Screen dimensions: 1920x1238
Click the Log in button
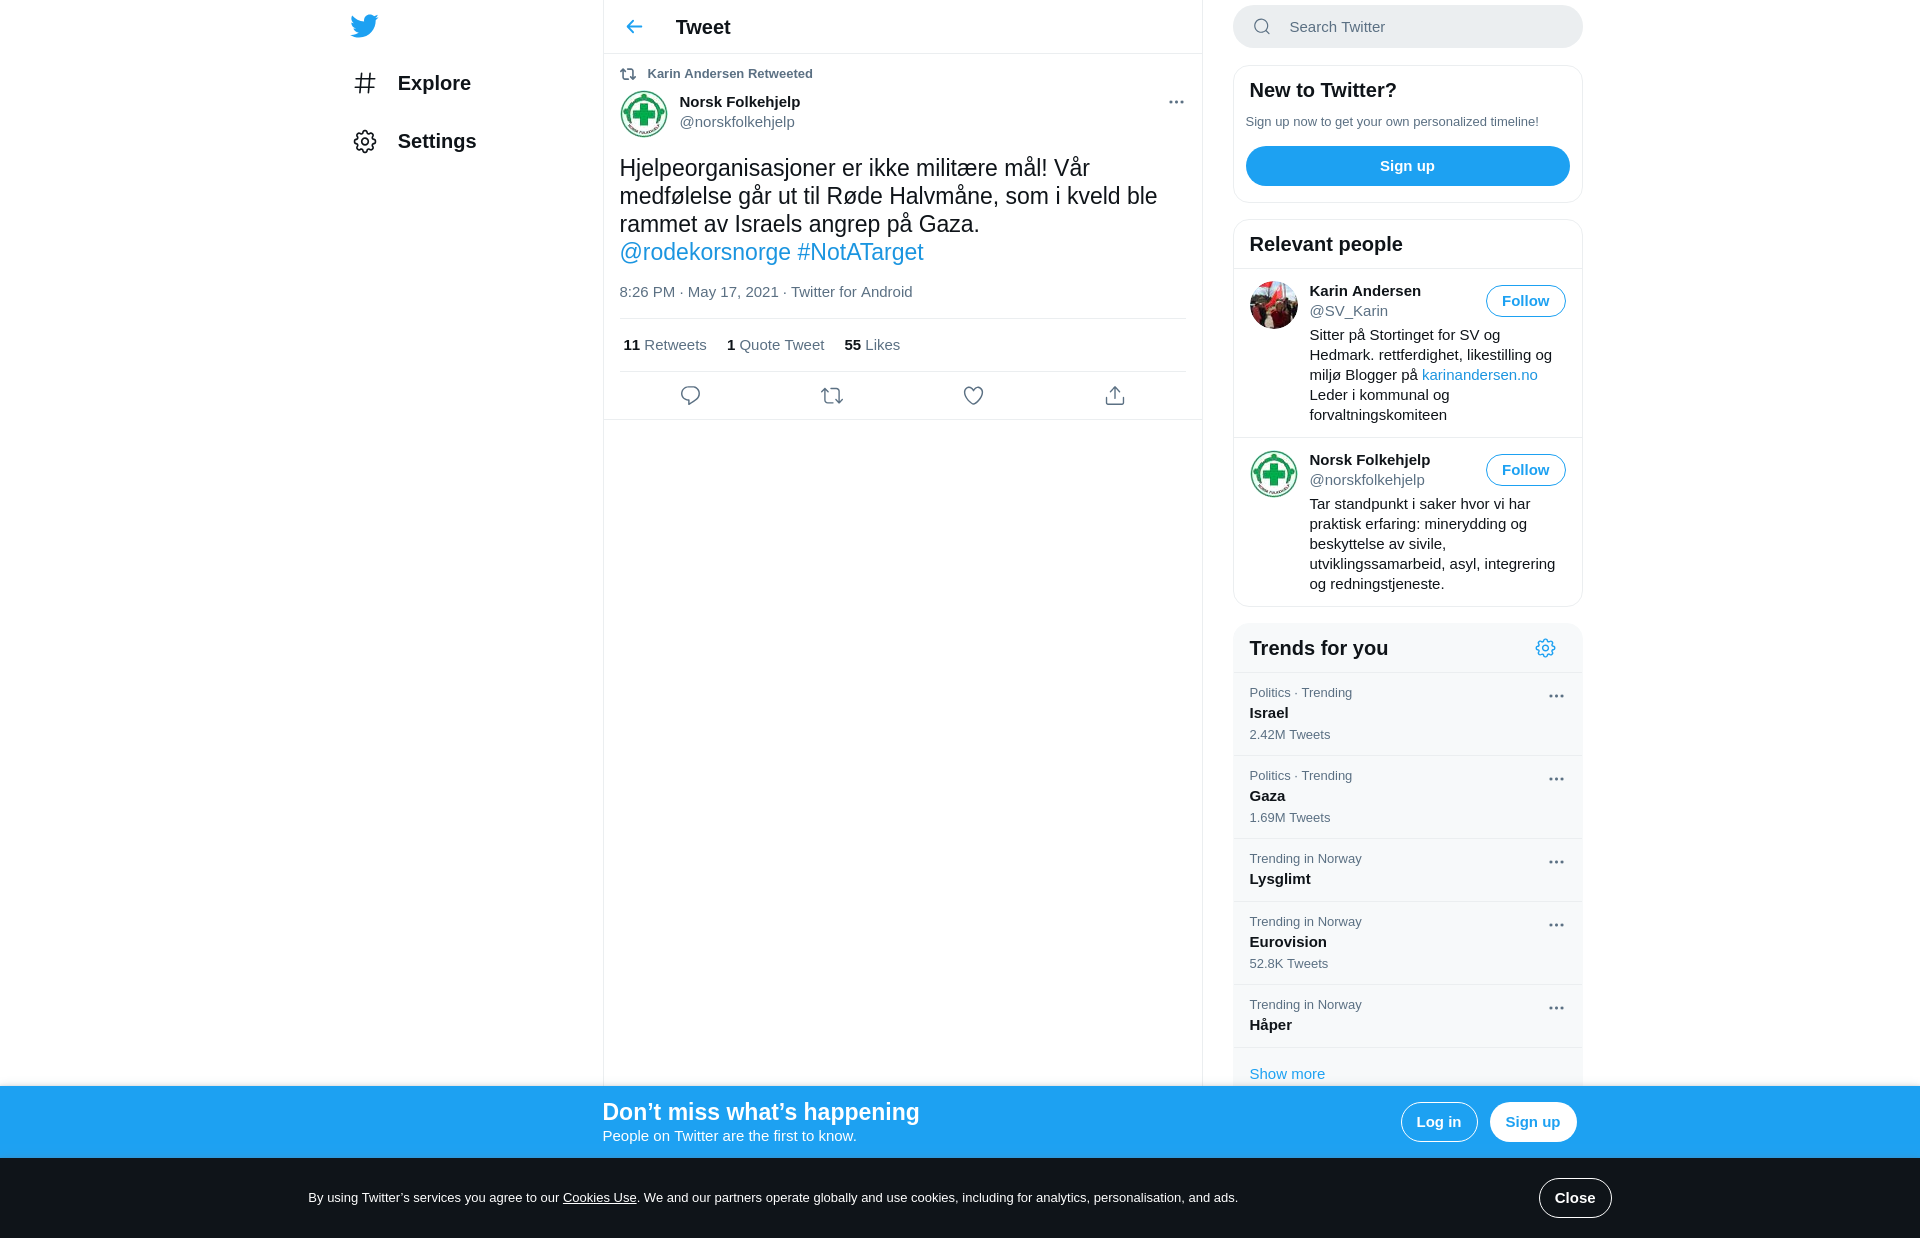point(1439,1122)
